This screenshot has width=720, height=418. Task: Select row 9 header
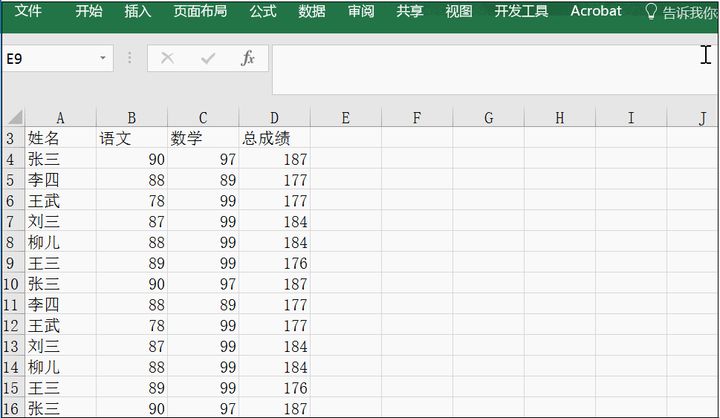pos(11,264)
